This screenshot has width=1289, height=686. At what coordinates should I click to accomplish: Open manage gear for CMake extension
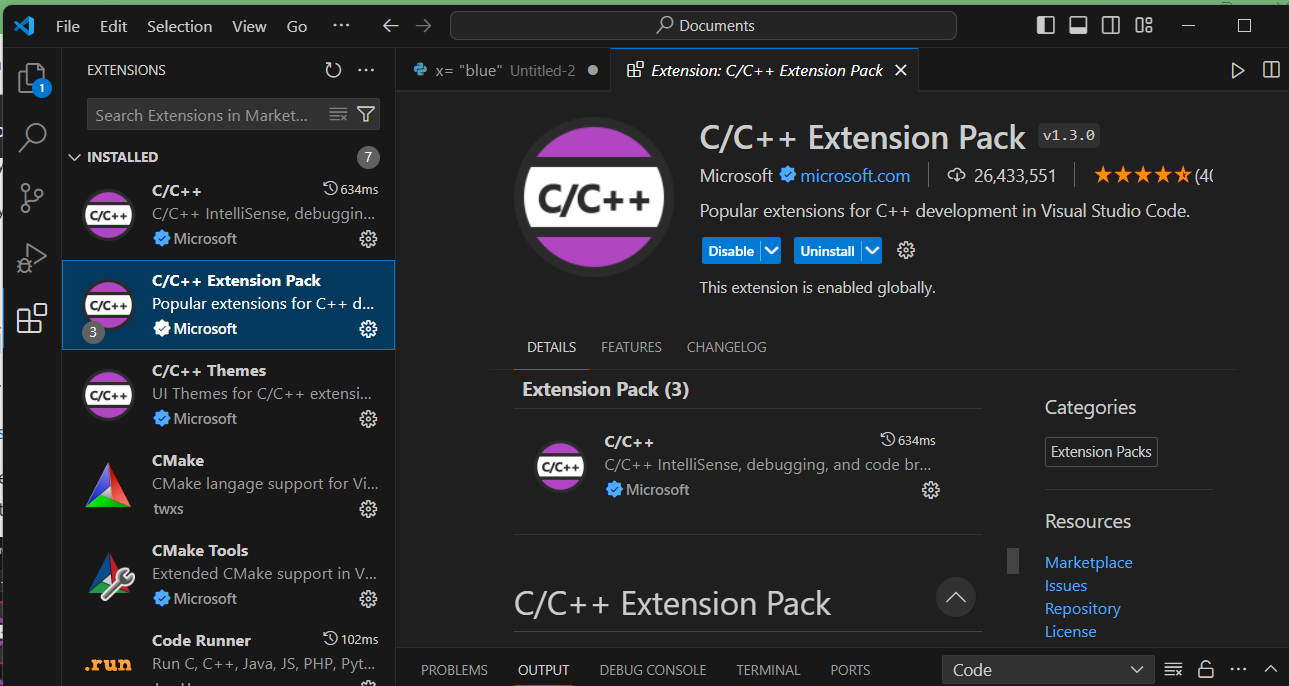click(x=368, y=508)
